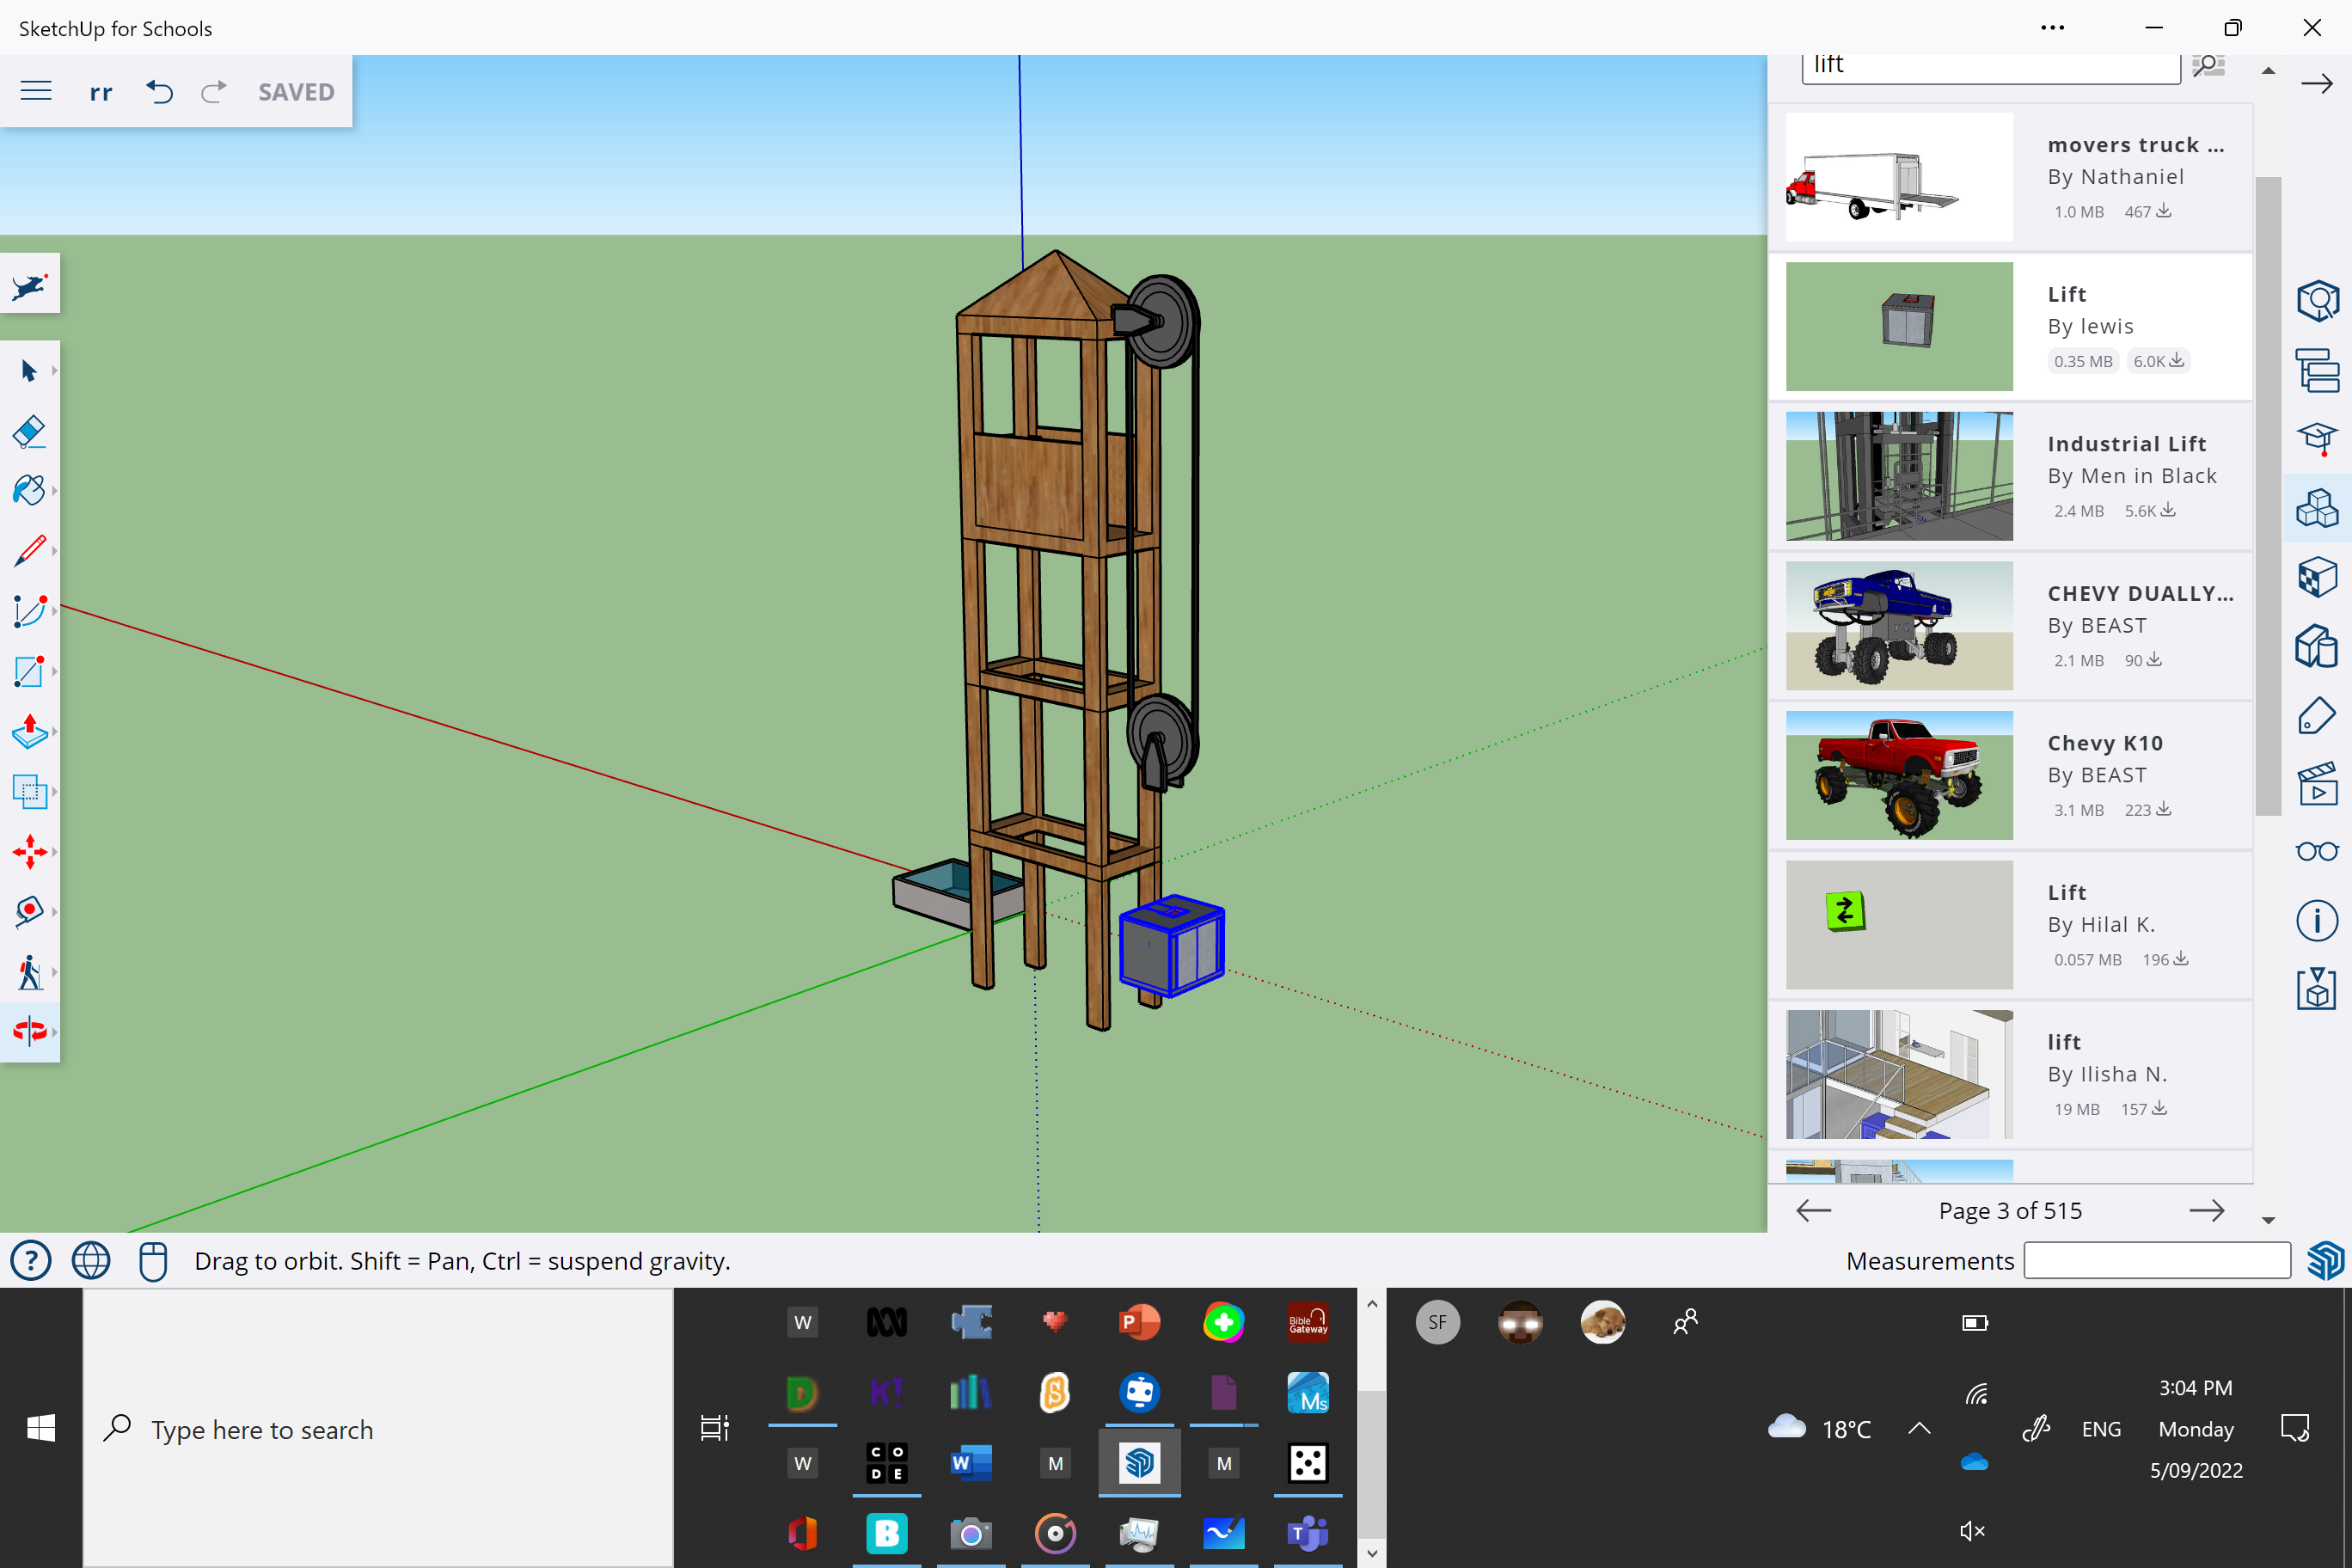The image size is (2352, 1568).
Task: Expand the Arc tool flyout arrow
Action: (x=55, y=610)
